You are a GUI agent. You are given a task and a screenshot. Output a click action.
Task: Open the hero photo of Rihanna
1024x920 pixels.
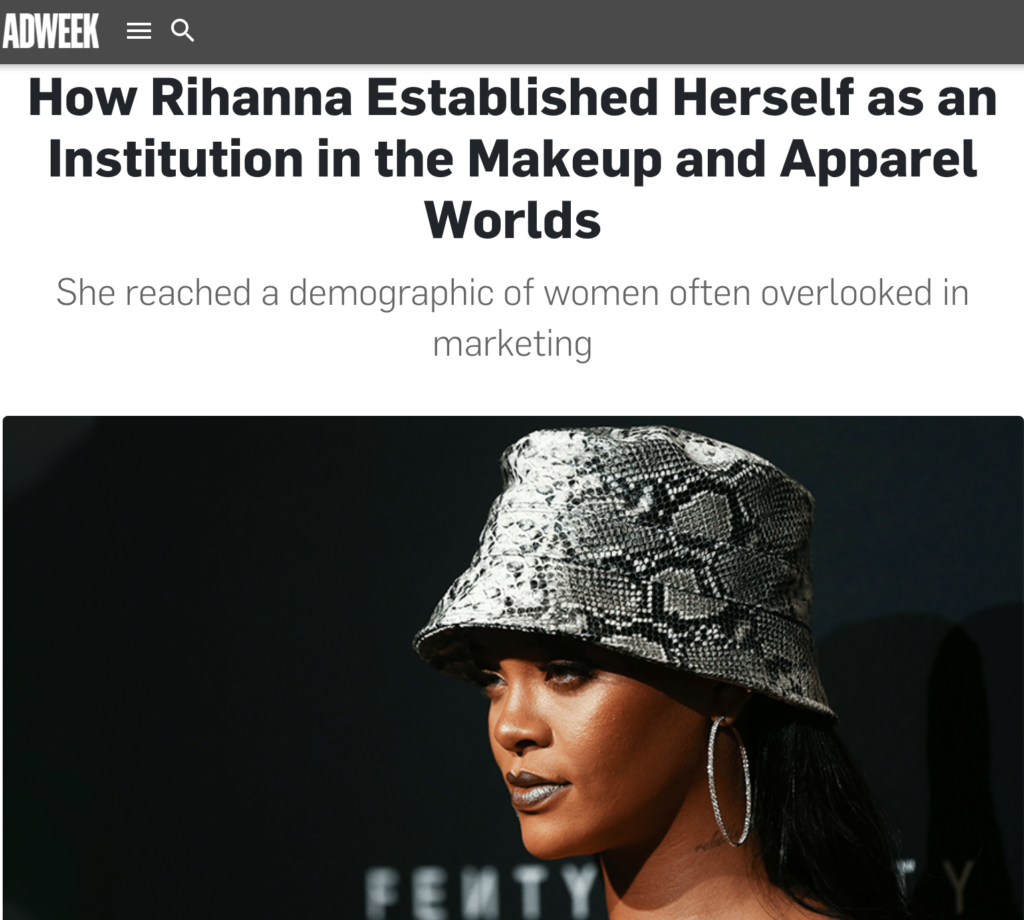(512, 667)
